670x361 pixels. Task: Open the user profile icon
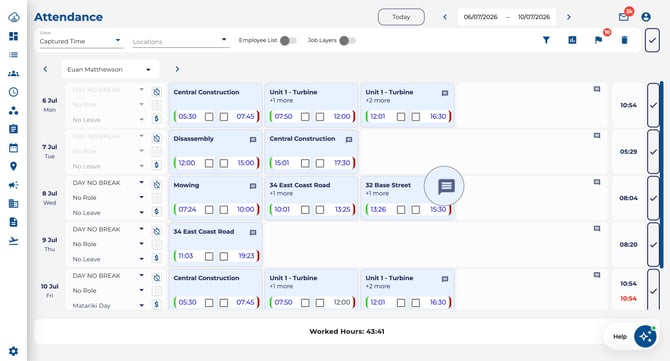pyautogui.click(x=646, y=17)
